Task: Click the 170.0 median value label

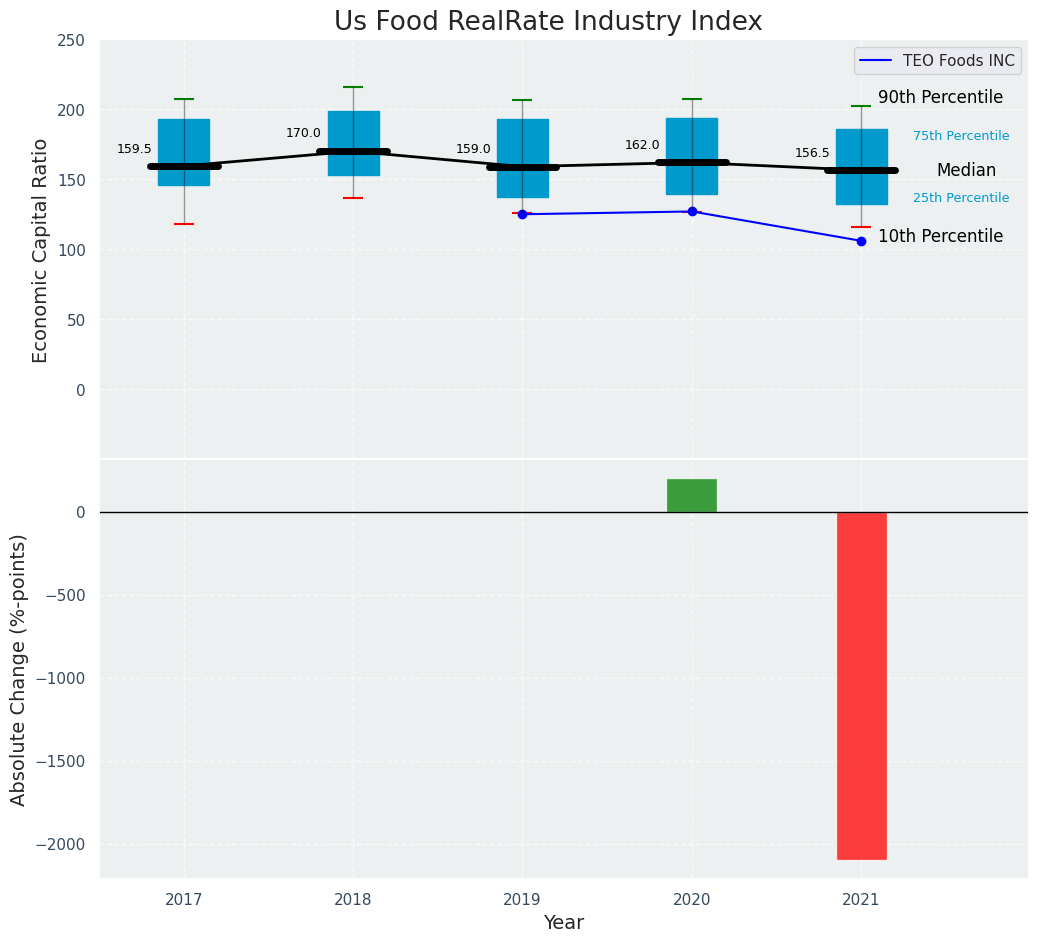Action: pos(303,133)
